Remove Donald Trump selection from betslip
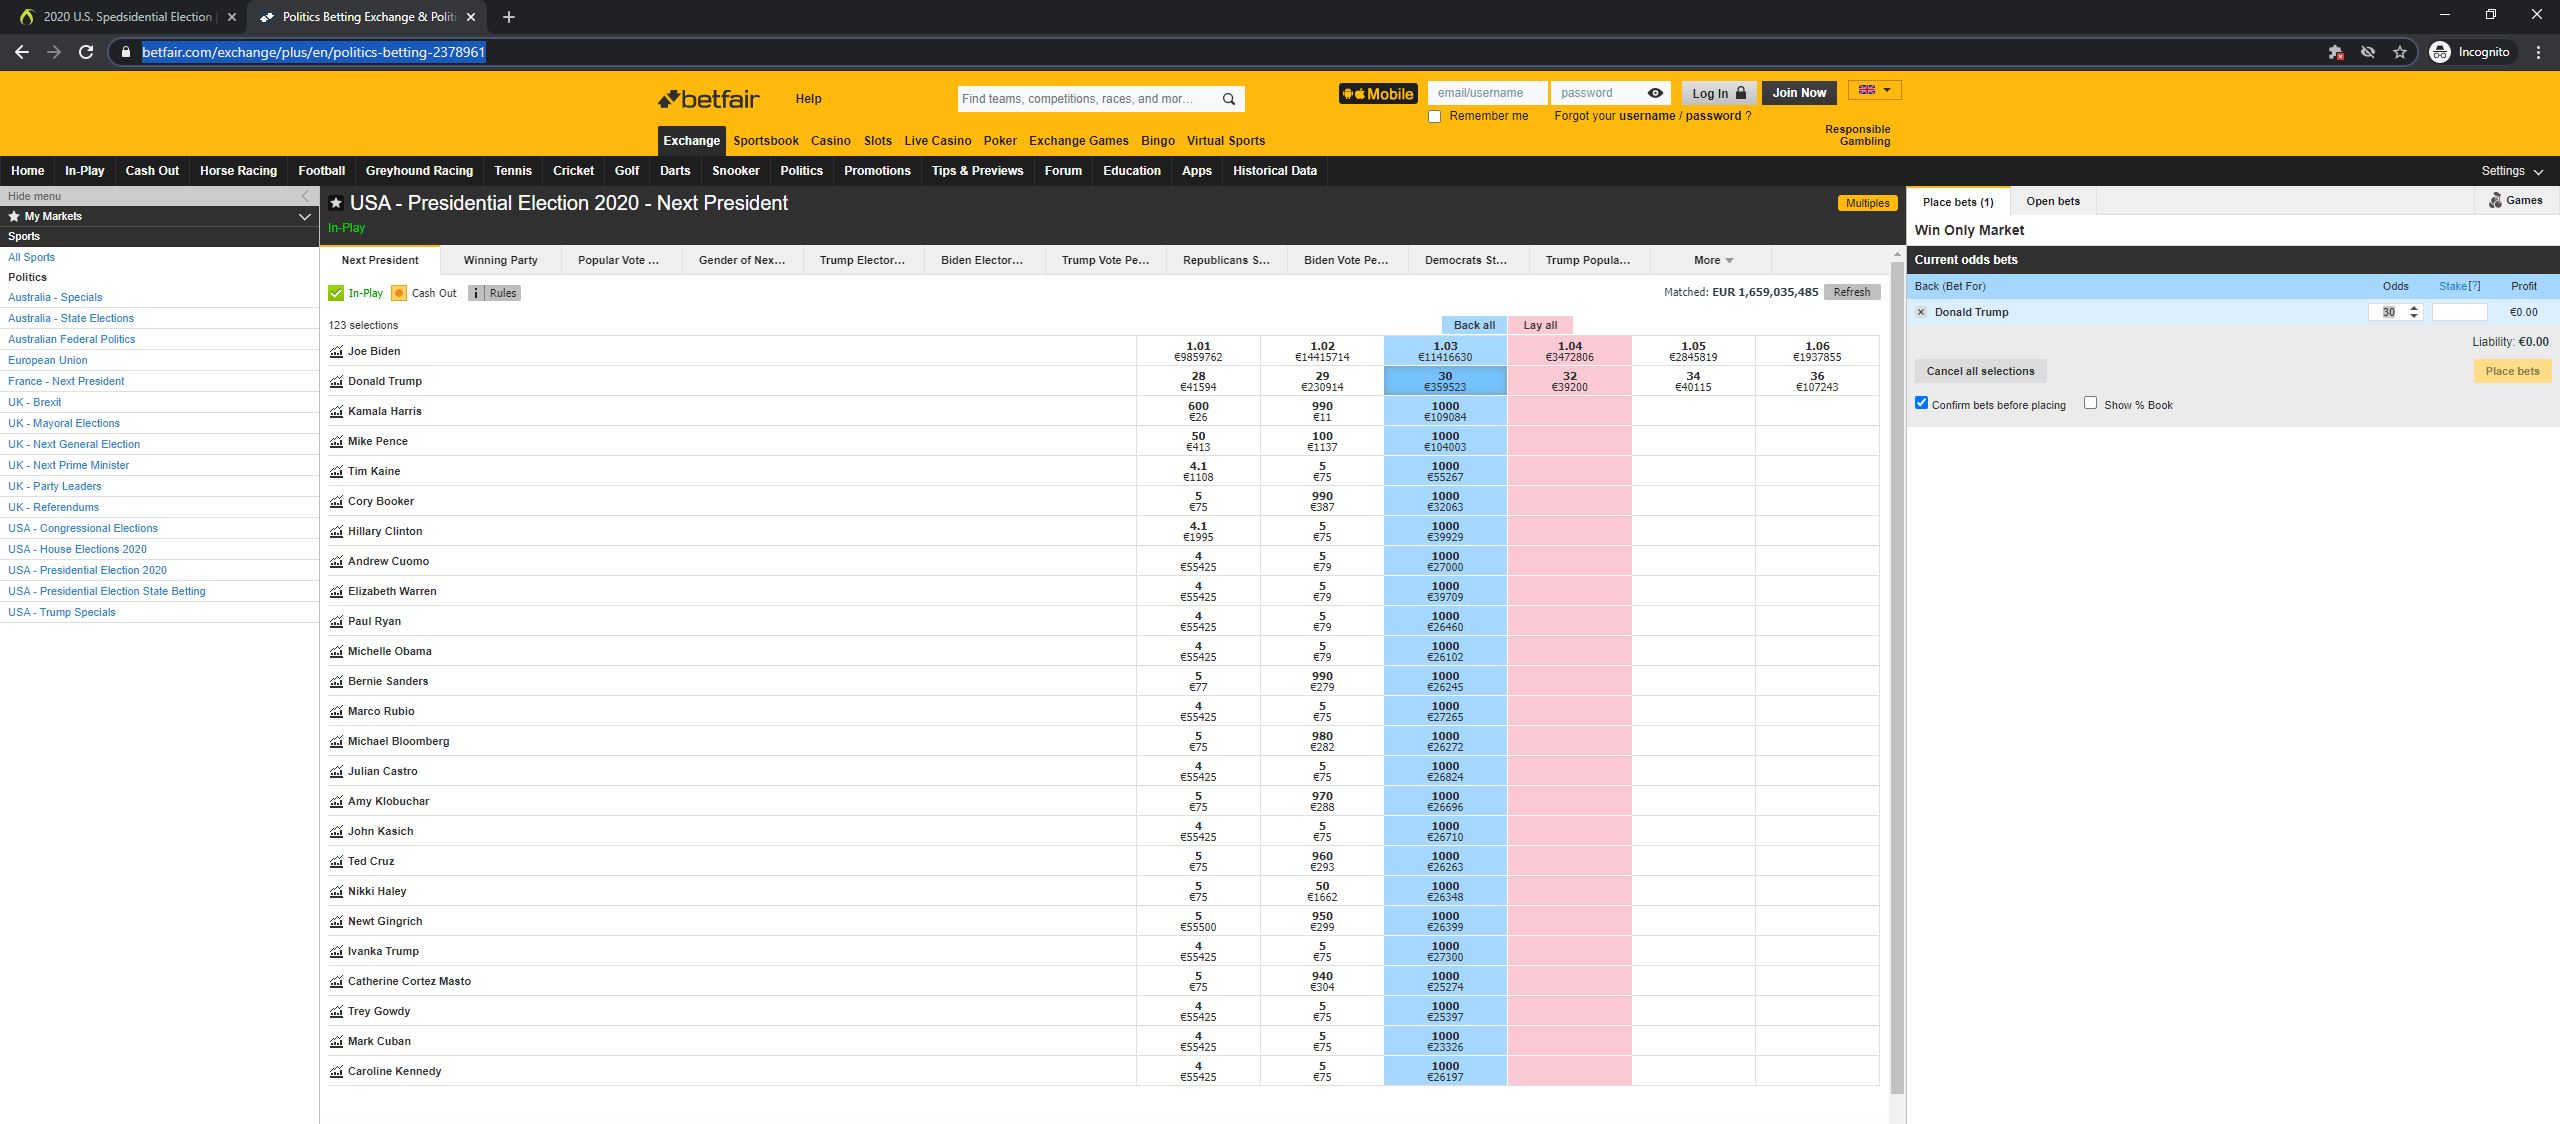Viewport: 2560px width, 1124px height. [1921, 312]
